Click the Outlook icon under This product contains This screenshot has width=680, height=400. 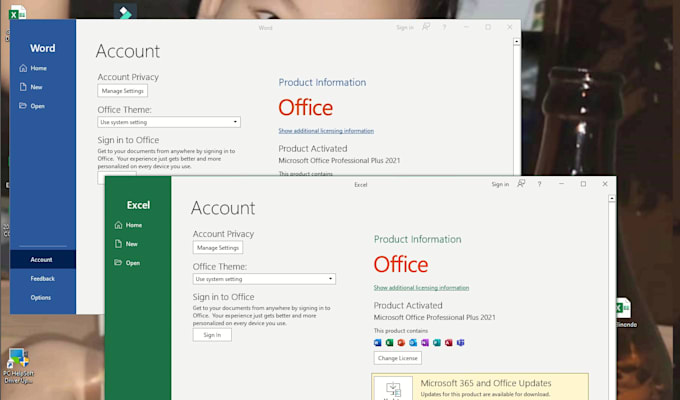413,343
